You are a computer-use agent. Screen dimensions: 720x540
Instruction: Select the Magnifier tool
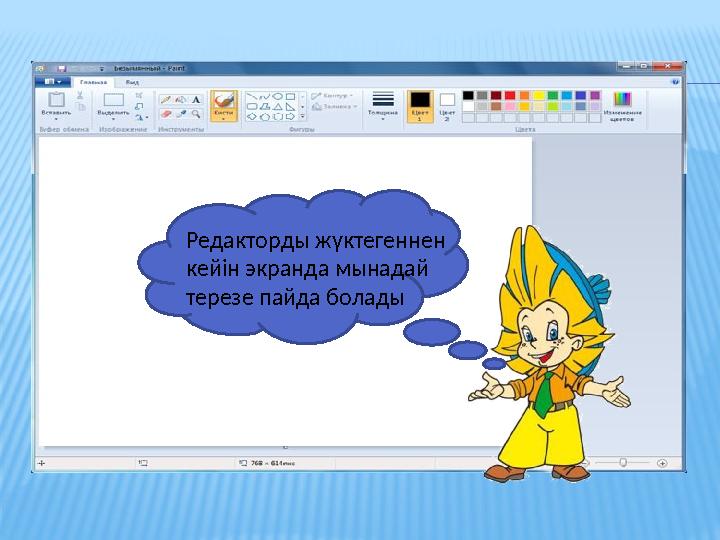(x=196, y=113)
